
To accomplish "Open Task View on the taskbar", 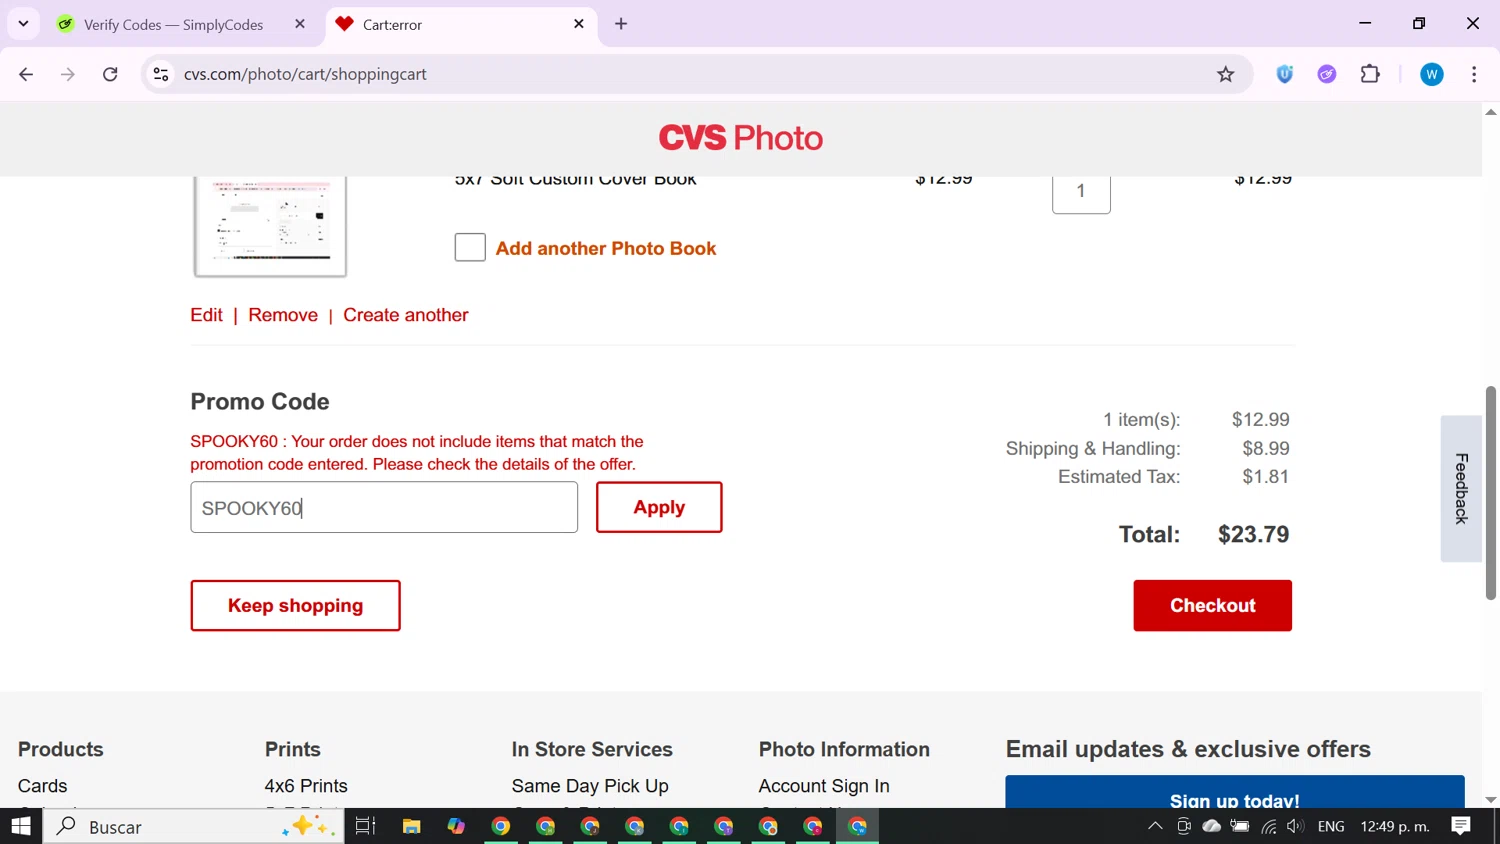I will 365,826.
